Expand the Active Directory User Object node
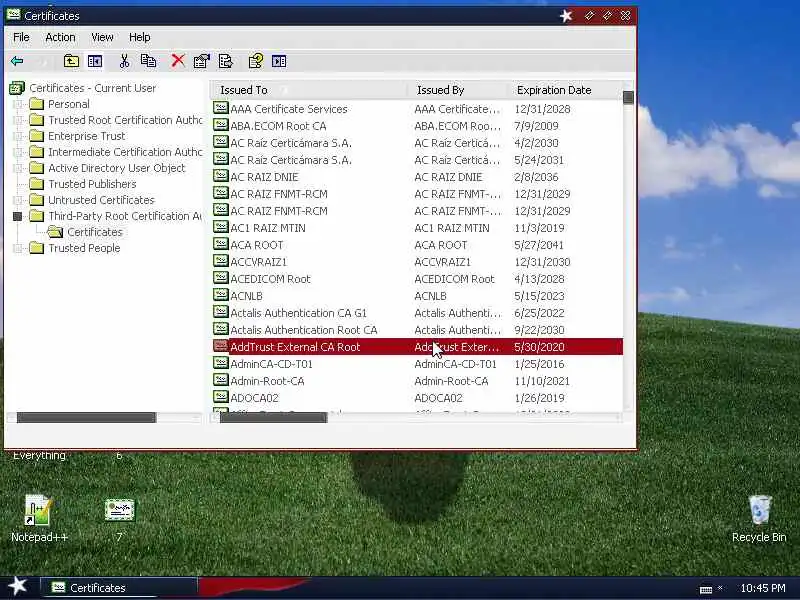The width and height of the screenshot is (800, 600). point(18,168)
